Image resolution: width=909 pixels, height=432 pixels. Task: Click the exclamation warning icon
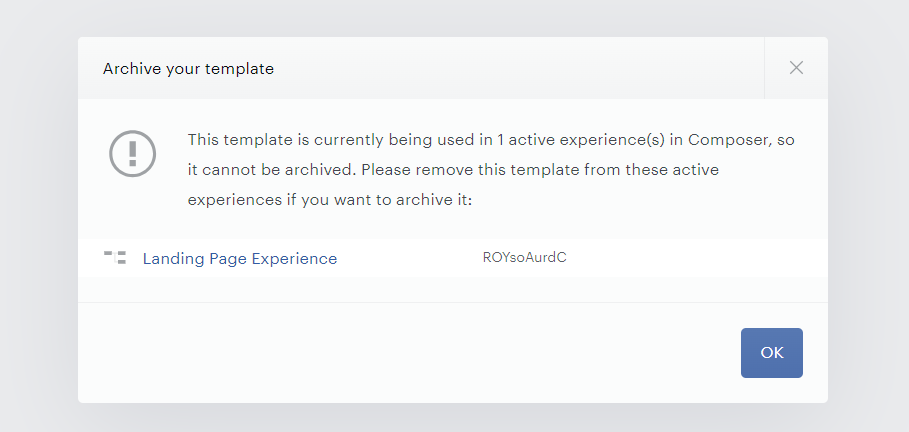132,154
